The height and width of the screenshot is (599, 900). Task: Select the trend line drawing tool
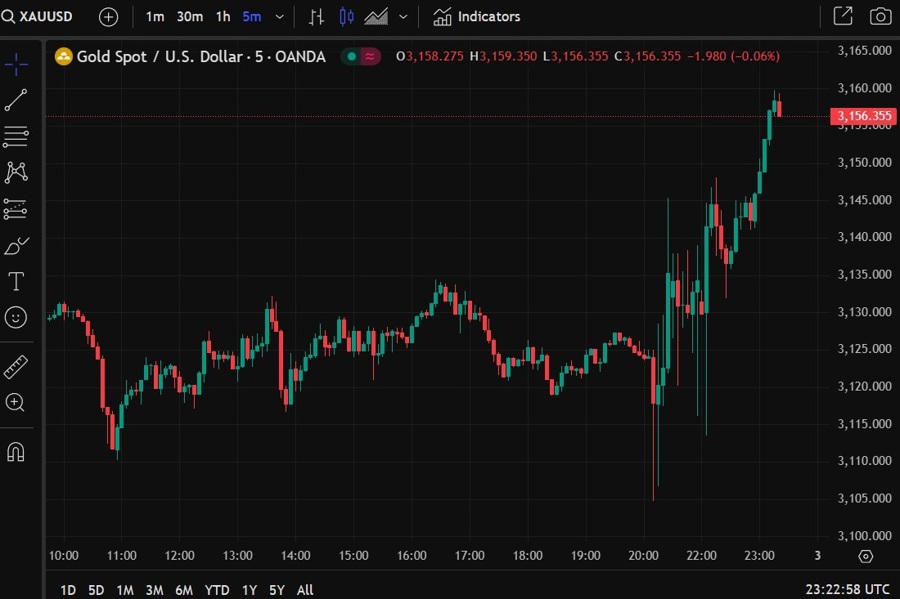coord(16,100)
